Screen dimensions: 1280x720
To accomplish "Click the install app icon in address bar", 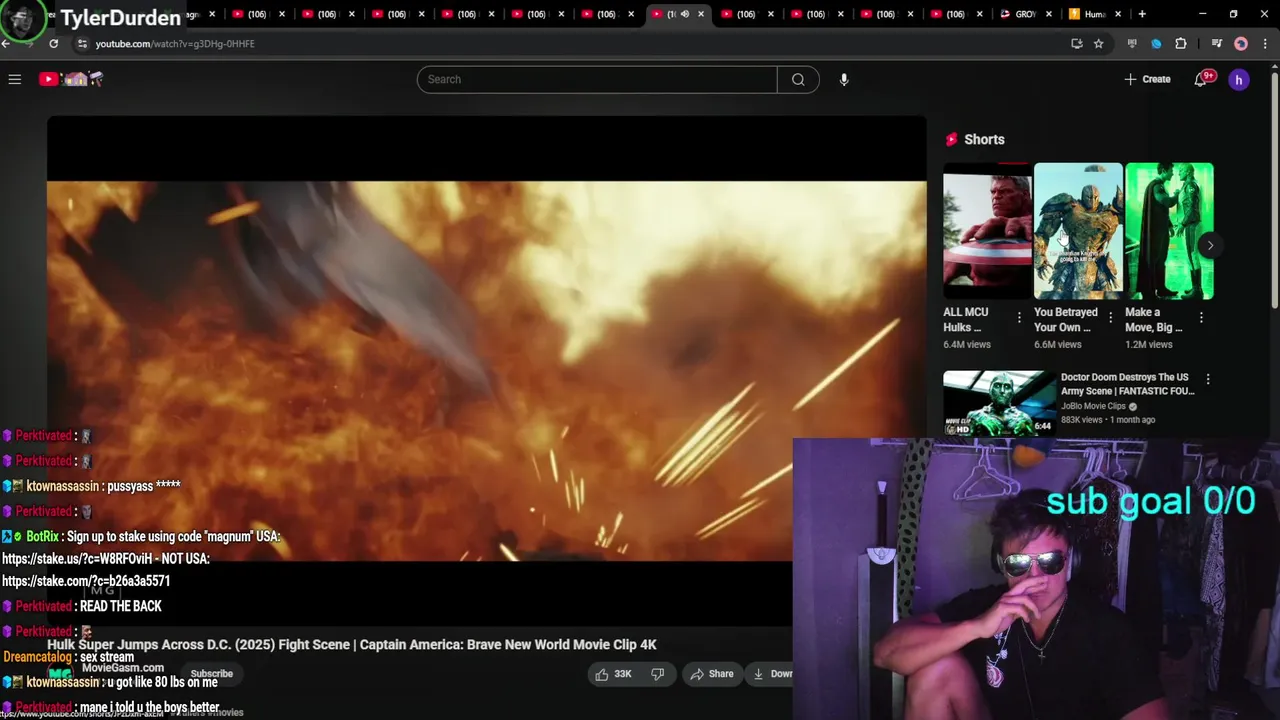I will tap(1076, 44).
